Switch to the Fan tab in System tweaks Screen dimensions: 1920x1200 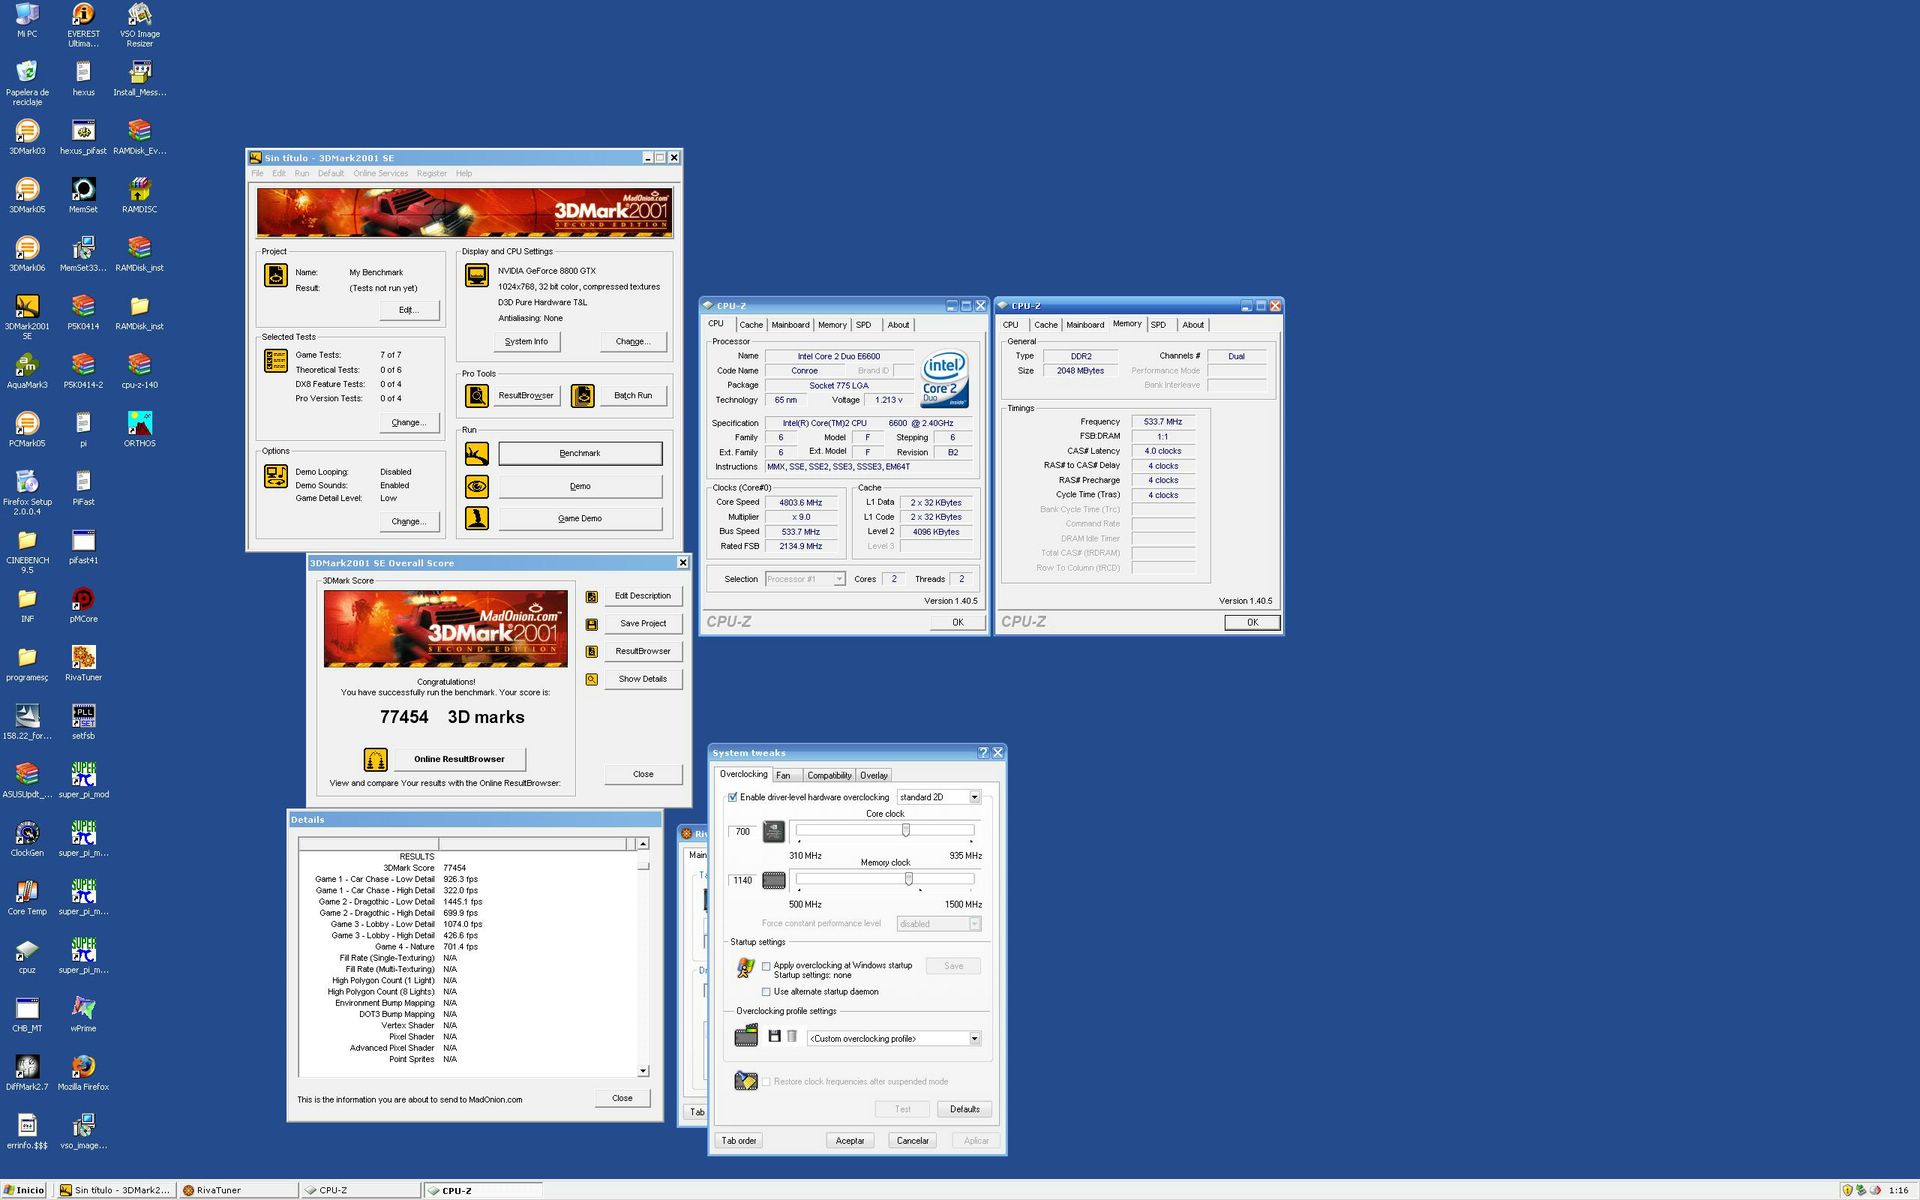click(783, 776)
